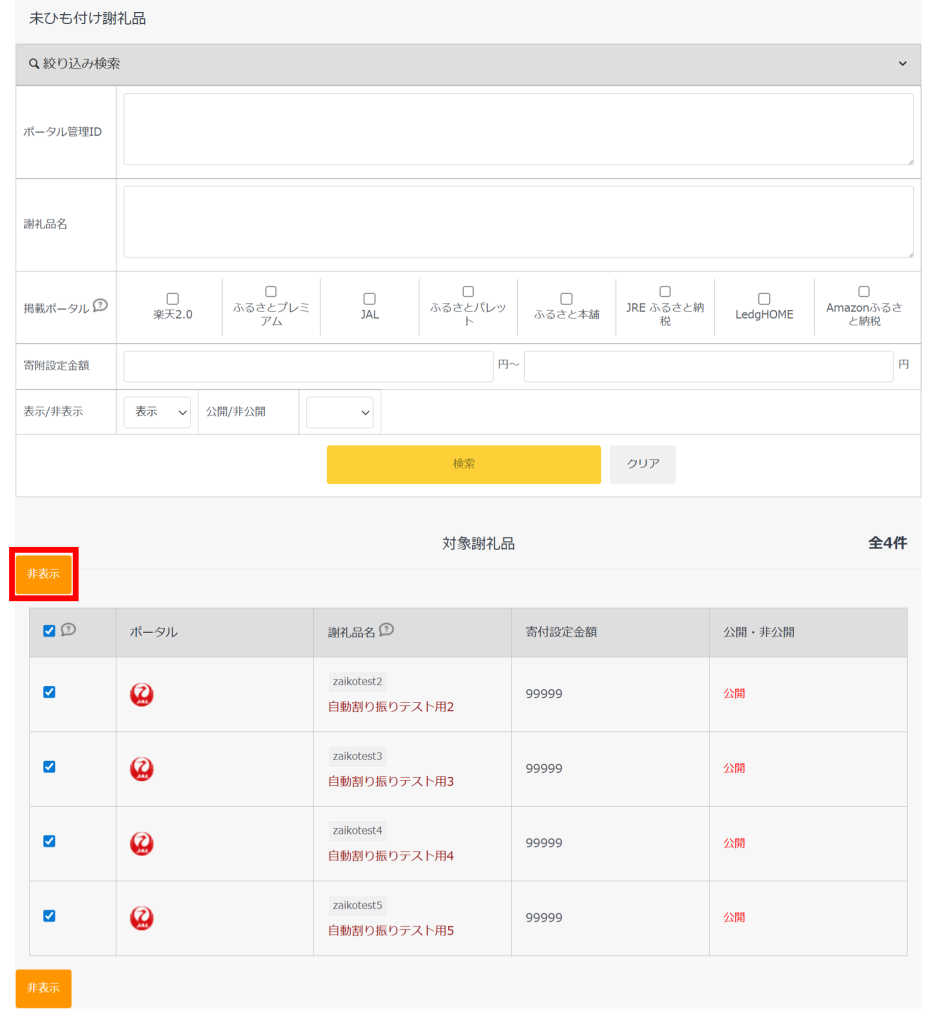Click help icon beside 謝礼品名 column header
The image size is (940, 1024).
[x=386, y=630]
